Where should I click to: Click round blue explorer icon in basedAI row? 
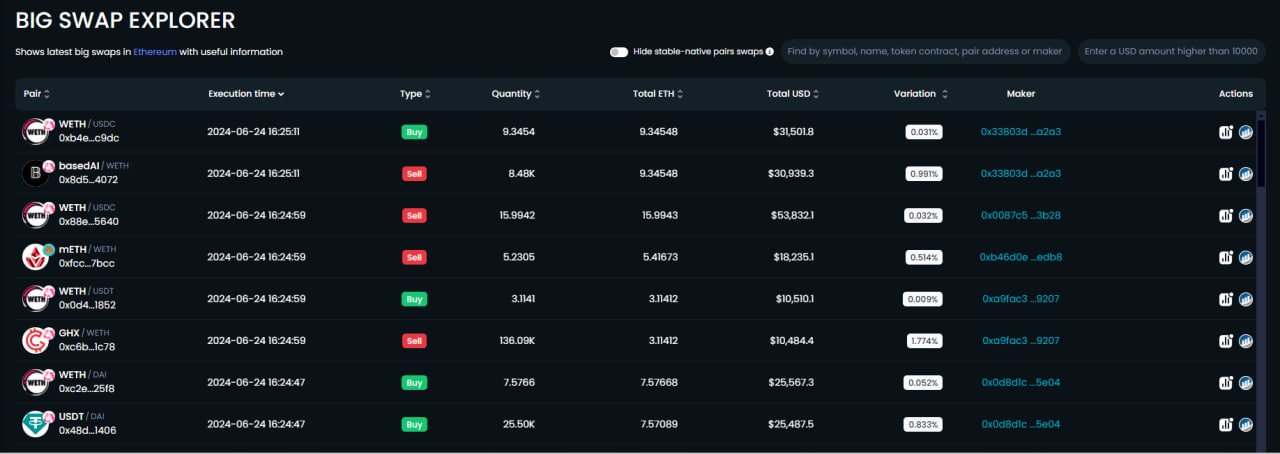pos(1246,174)
